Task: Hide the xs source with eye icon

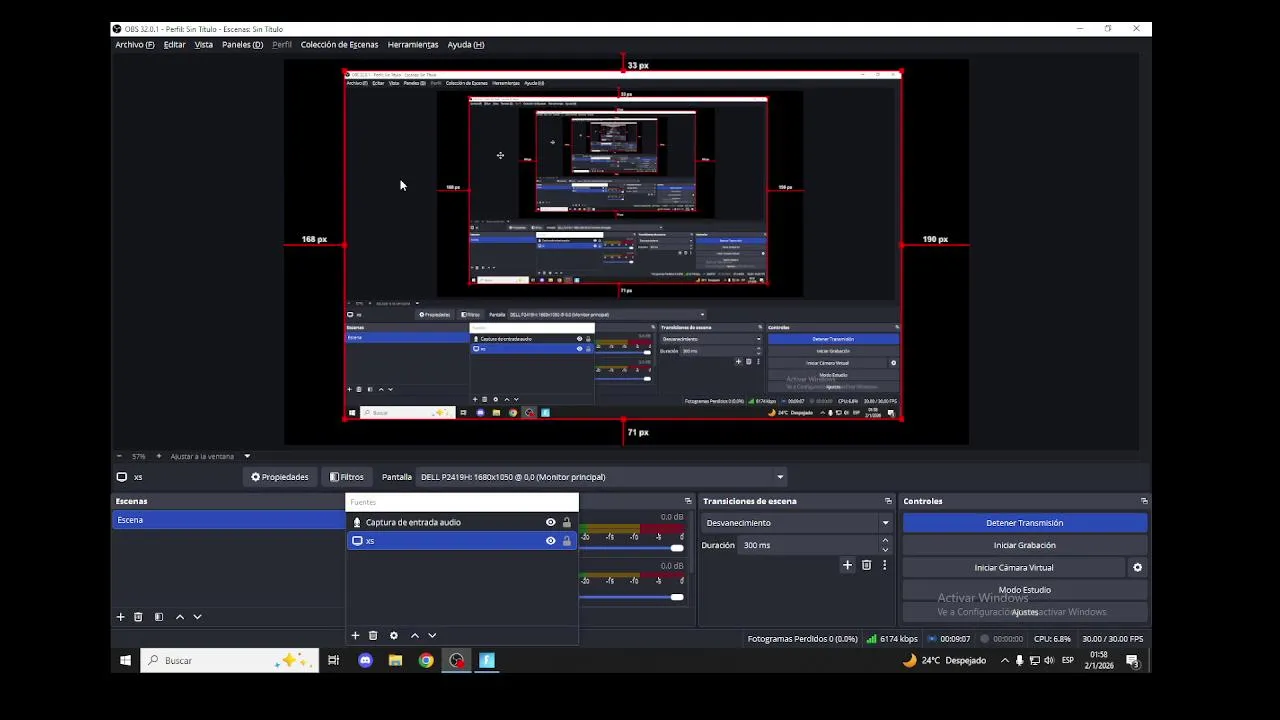Action: [550, 541]
